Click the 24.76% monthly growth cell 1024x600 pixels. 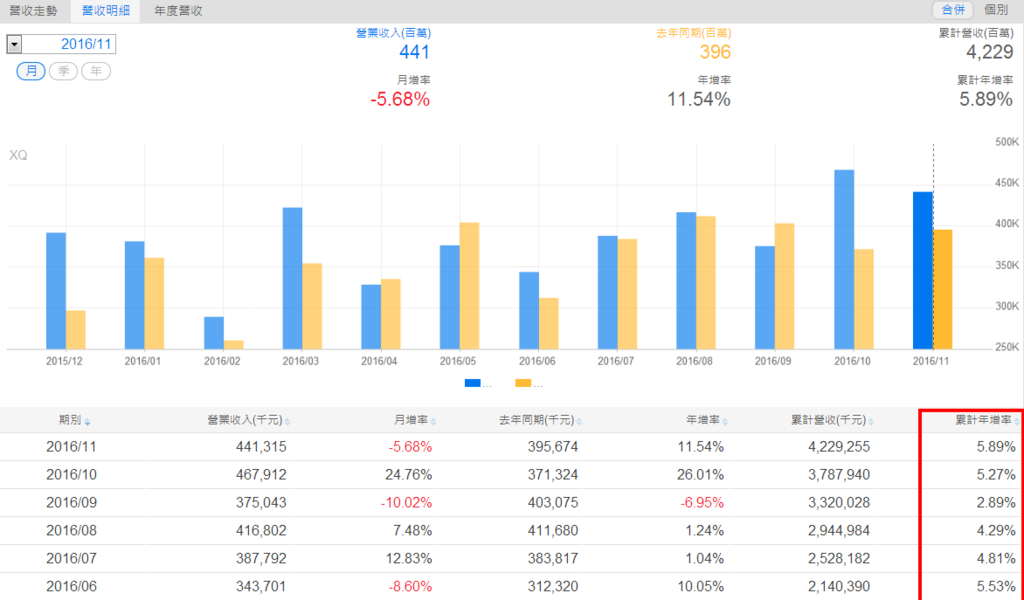(x=408, y=475)
